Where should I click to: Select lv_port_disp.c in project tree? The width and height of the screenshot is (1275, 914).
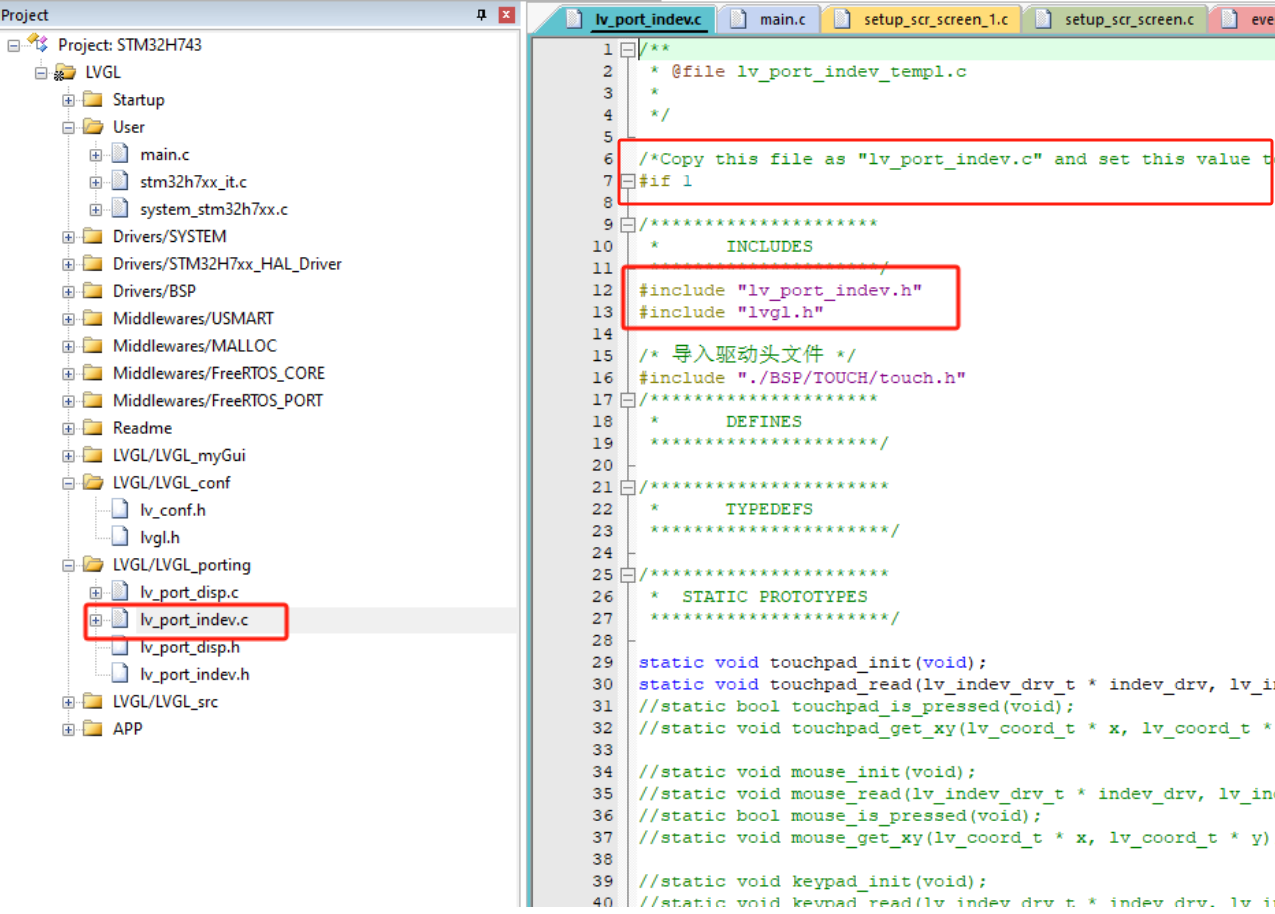click(x=189, y=592)
